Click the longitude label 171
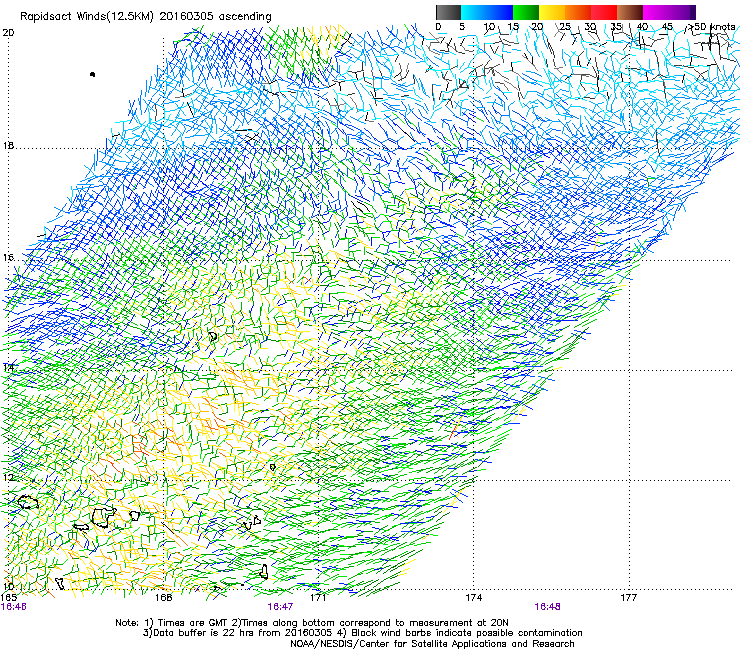Viewport: 740px width, 650px height. click(318, 598)
